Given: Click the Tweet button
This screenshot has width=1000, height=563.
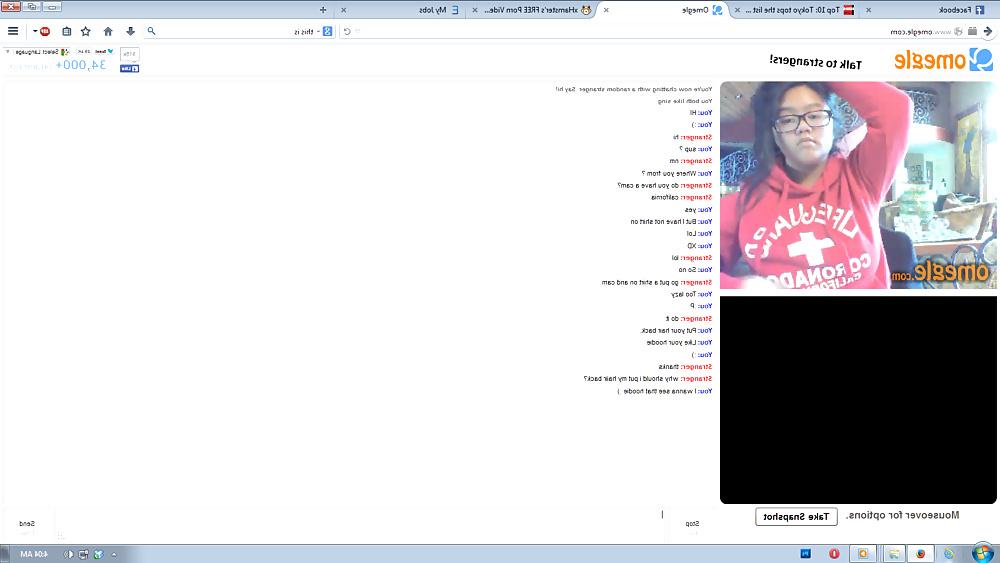Looking at the screenshot, I should pos(105,52).
